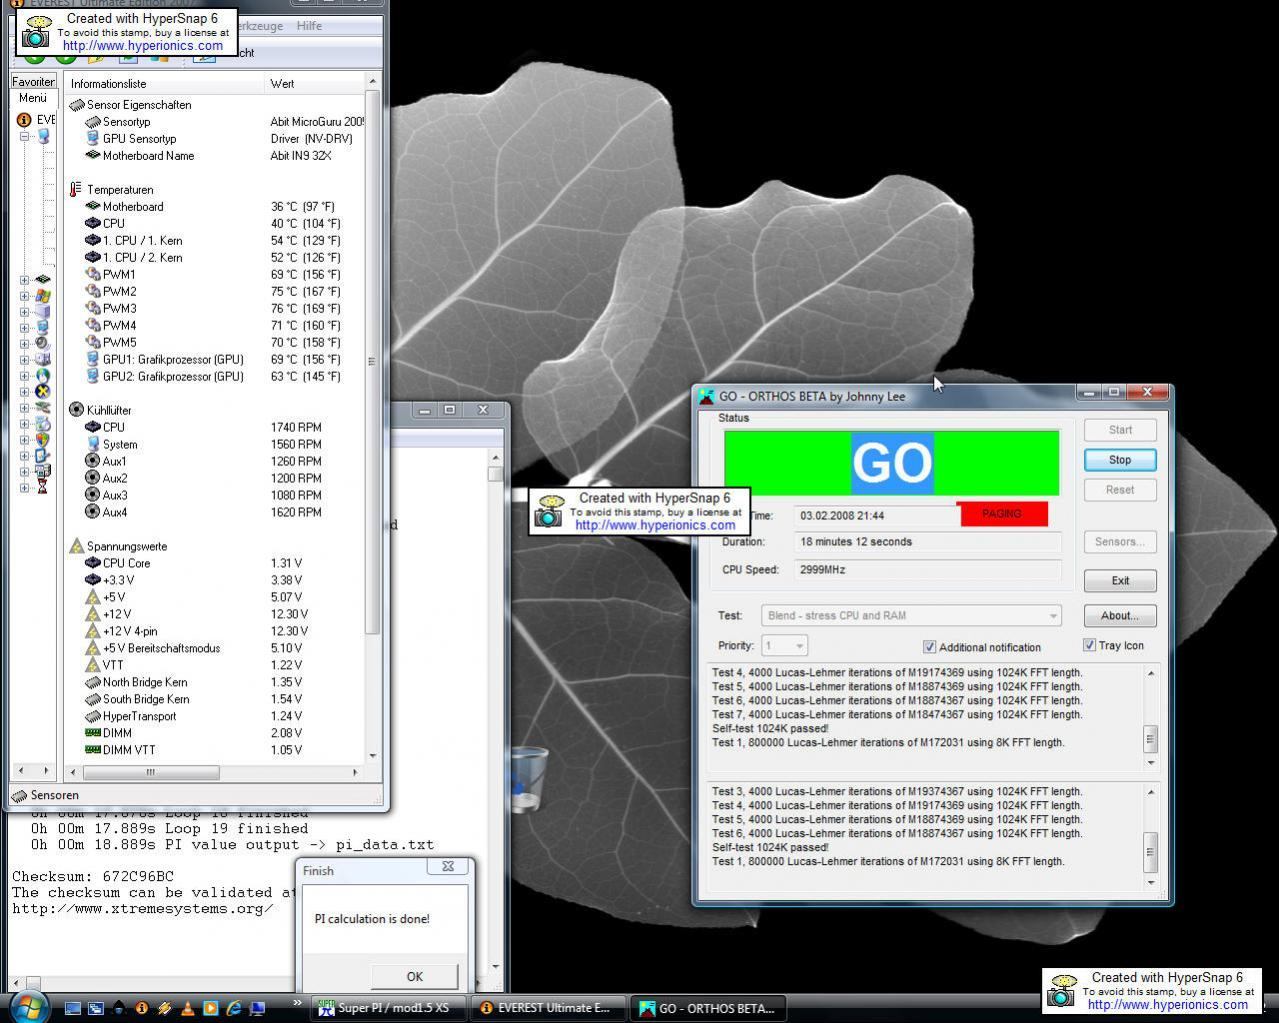Select the Motherboard Name row
The width and height of the screenshot is (1279, 1023).
(x=215, y=155)
